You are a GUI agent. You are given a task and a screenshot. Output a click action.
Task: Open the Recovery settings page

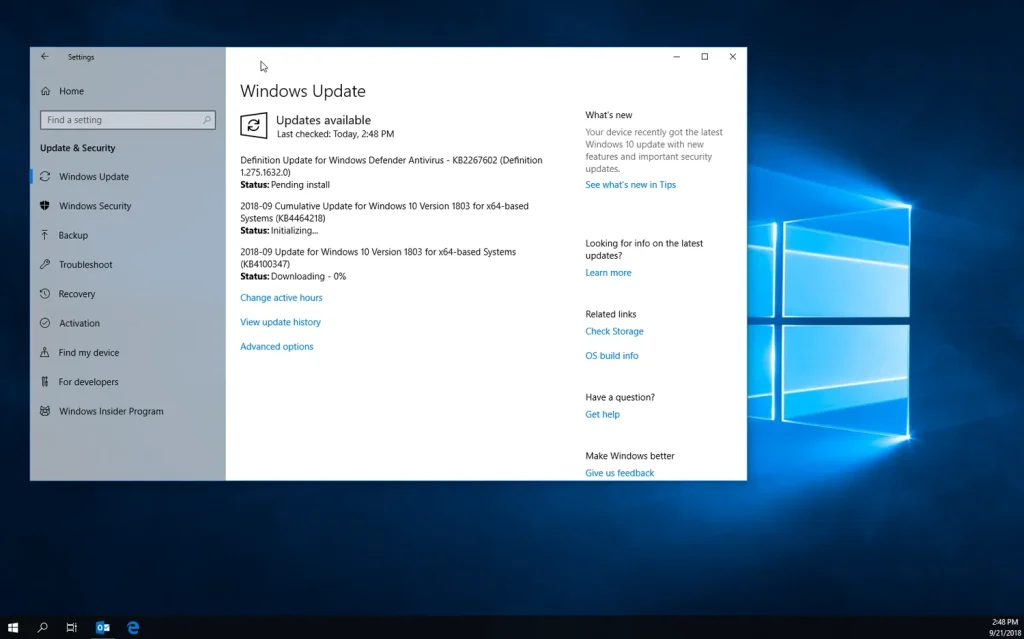tap(77, 294)
